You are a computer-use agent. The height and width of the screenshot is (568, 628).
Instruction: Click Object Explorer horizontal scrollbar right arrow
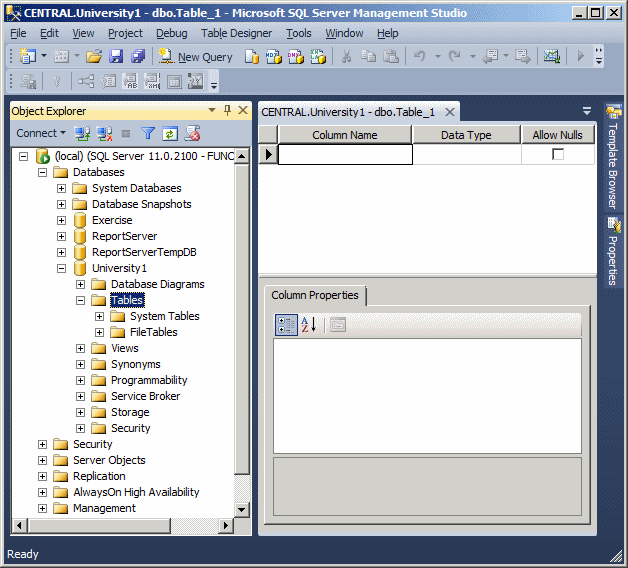(226, 525)
